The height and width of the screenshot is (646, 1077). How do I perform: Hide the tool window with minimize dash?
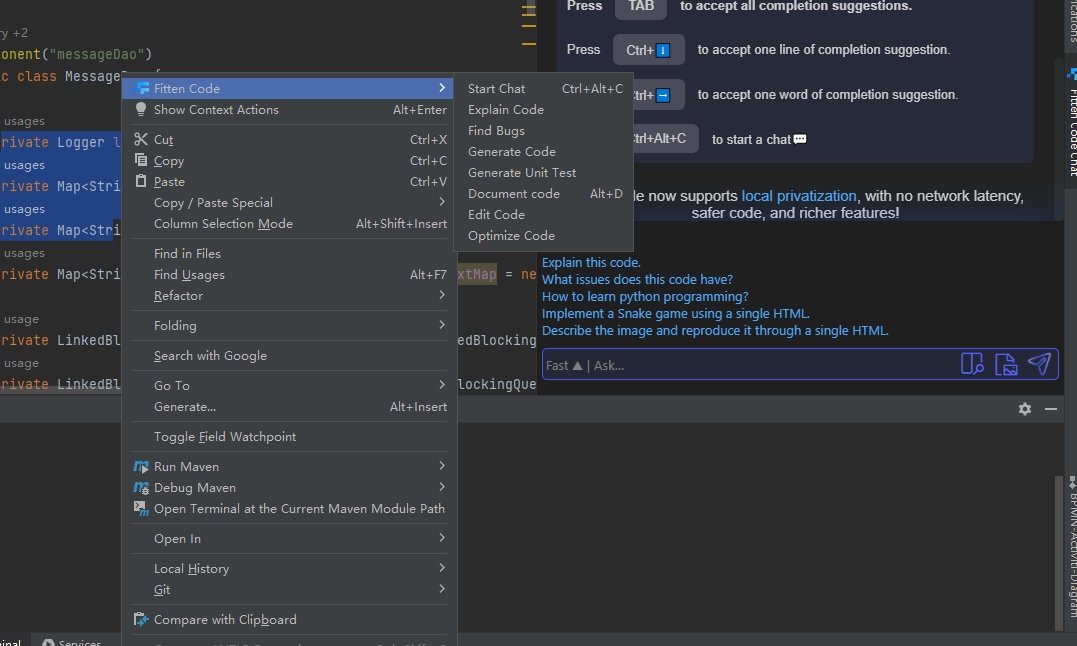(1051, 409)
